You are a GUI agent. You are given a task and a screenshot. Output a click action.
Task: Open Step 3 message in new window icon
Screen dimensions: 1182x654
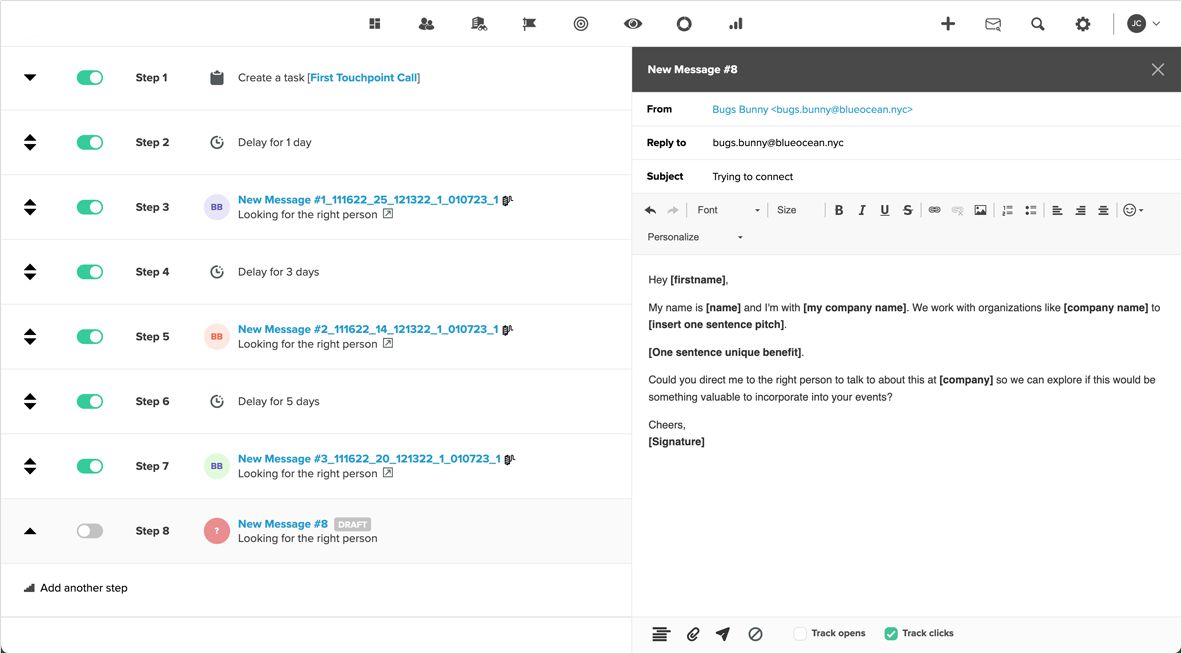point(387,214)
